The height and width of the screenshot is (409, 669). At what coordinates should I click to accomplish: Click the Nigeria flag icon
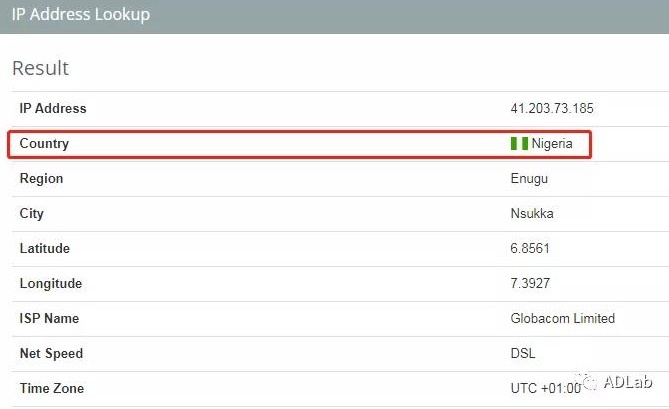[519, 143]
